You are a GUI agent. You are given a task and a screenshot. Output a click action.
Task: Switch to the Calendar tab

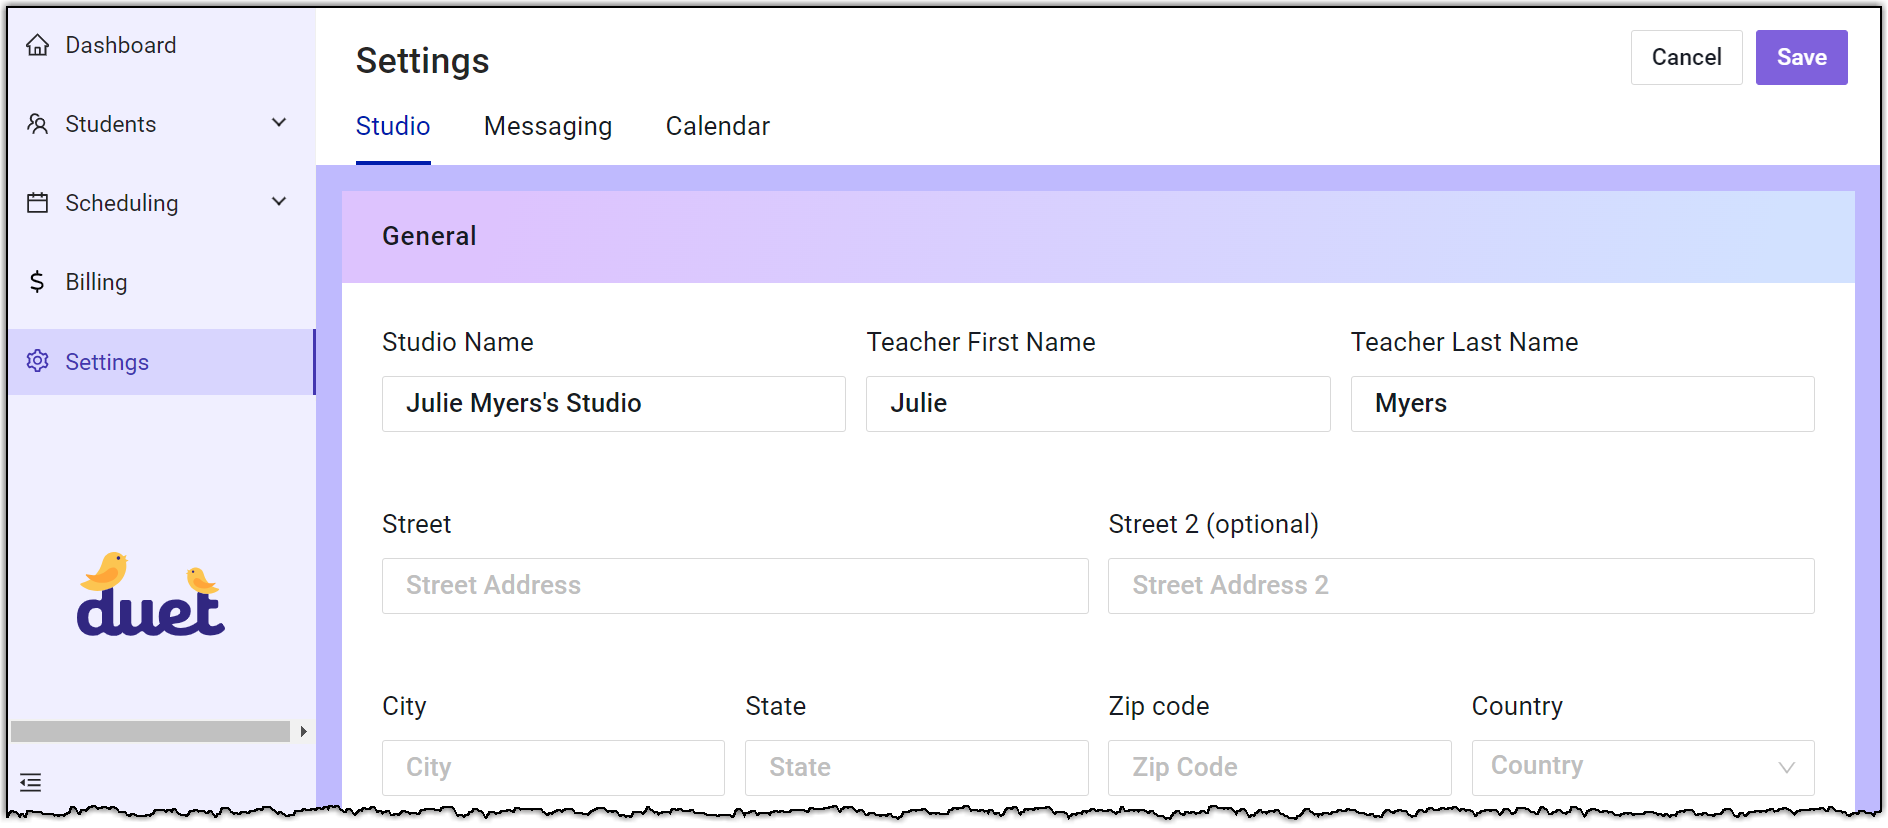(x=717, y=126)
